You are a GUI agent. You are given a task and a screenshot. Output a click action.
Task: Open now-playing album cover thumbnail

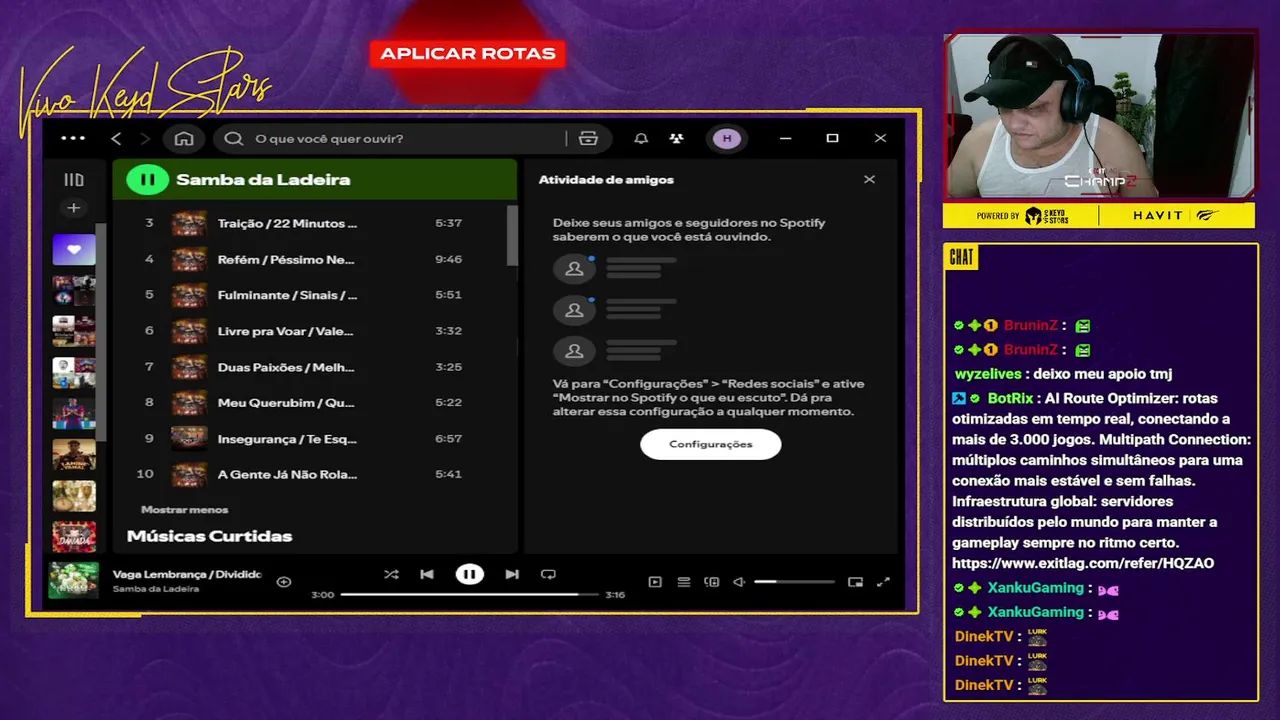pyautogui.click(x=74, y=580)
